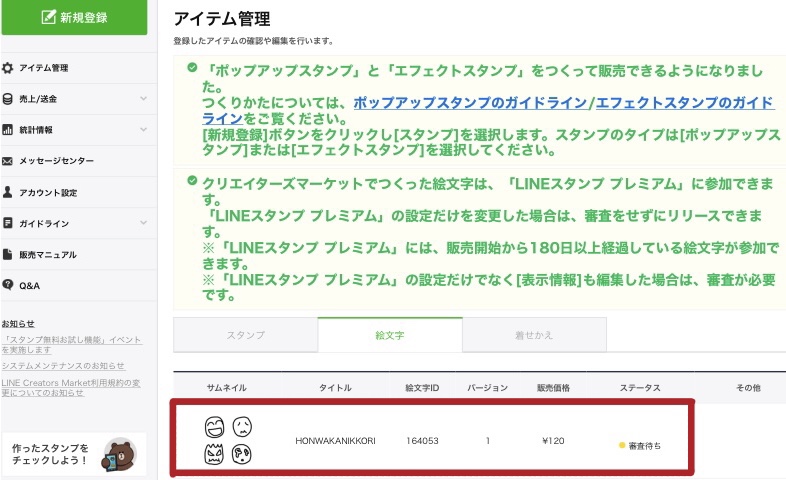
Task: Open ガイドライン sidebar item
Action: click(79, 223)
